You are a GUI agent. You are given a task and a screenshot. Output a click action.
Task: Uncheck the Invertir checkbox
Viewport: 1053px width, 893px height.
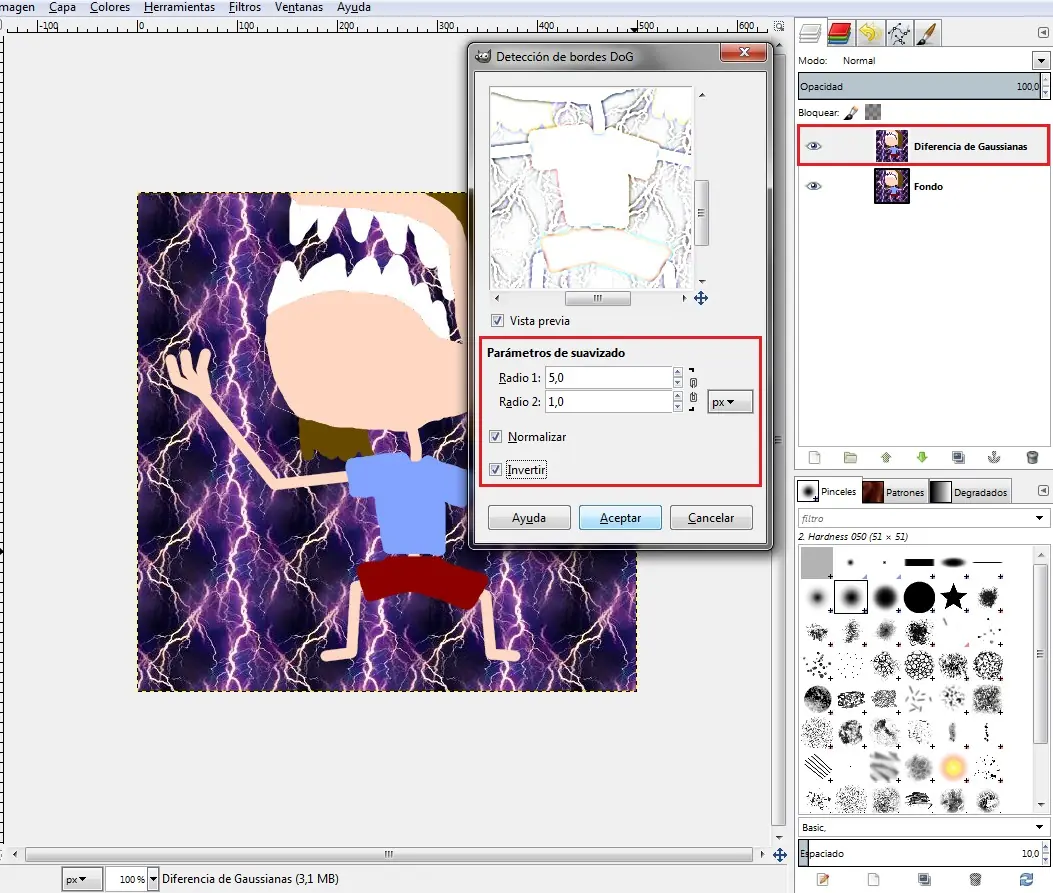(496, 469)
